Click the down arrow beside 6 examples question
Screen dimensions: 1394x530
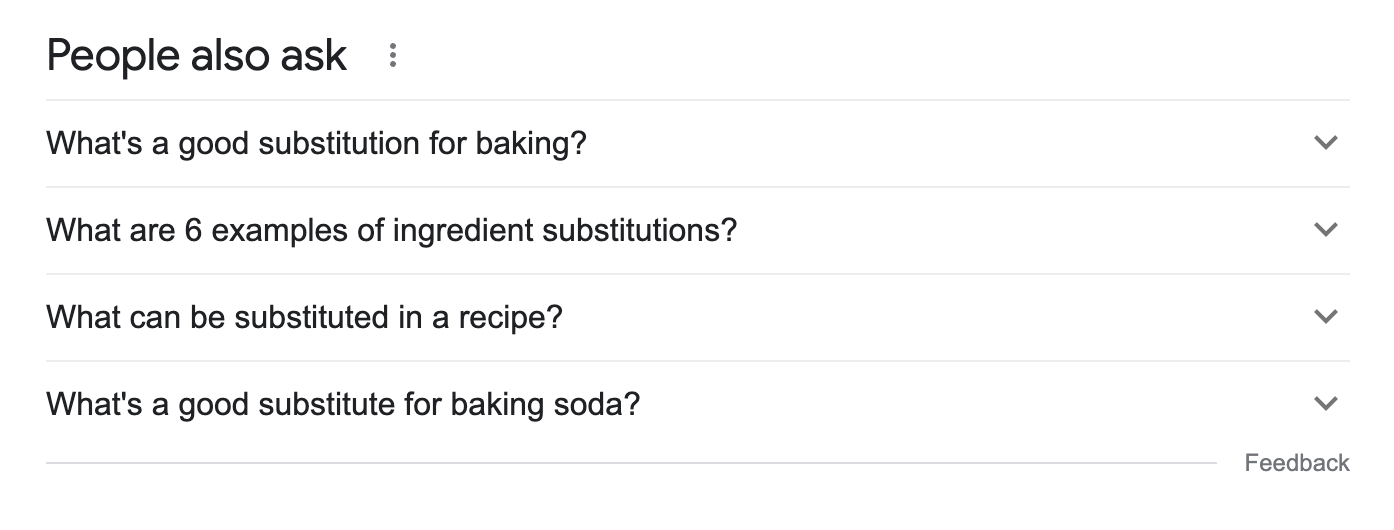1325,230
